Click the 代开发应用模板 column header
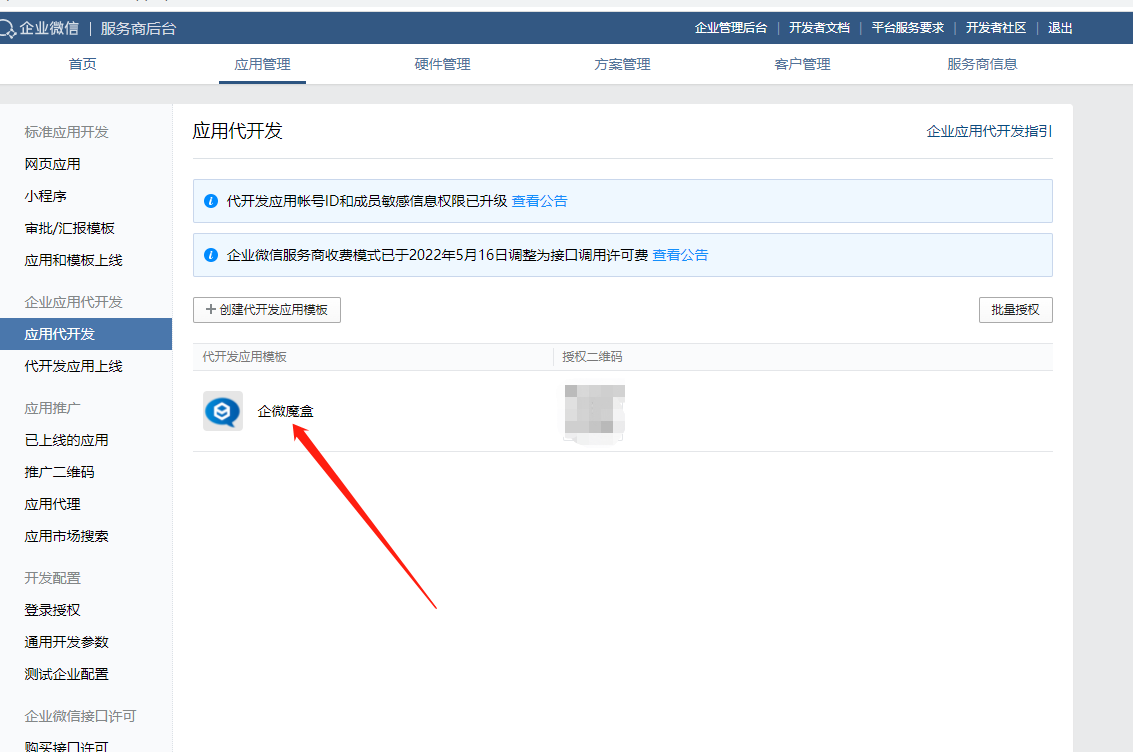Image resolution: width=1133 pixels, height=752 pixels. click(244, 357)
